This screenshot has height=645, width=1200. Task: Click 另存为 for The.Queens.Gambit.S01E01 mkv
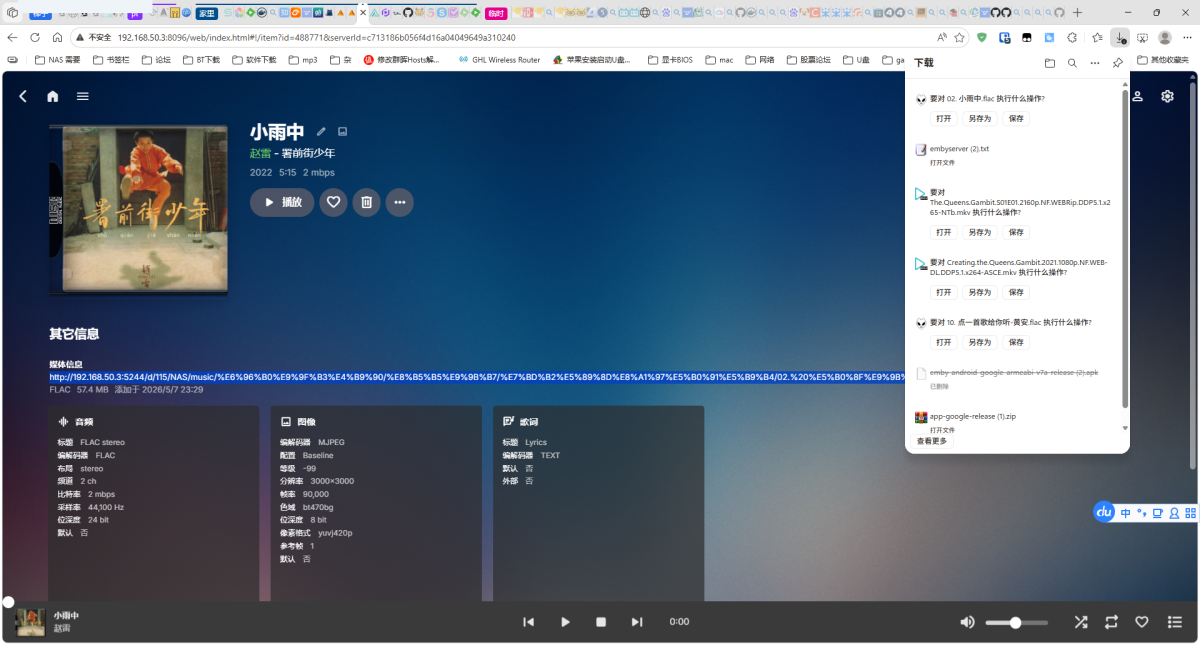(980, 232)
